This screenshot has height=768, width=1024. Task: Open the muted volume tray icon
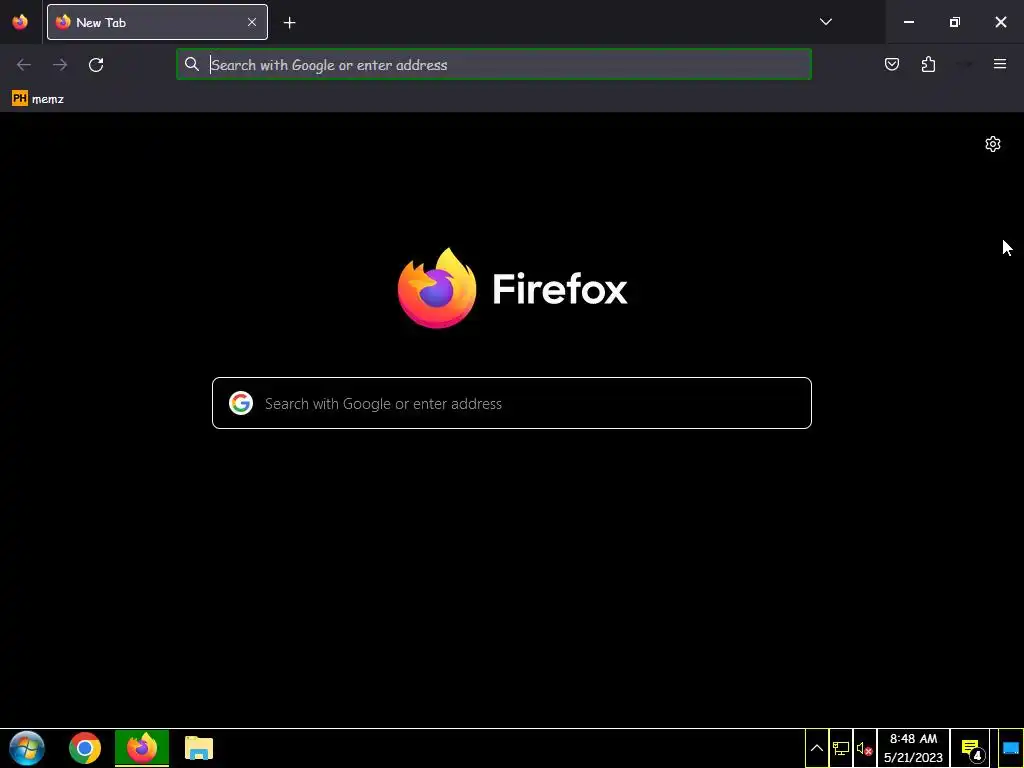865,748
